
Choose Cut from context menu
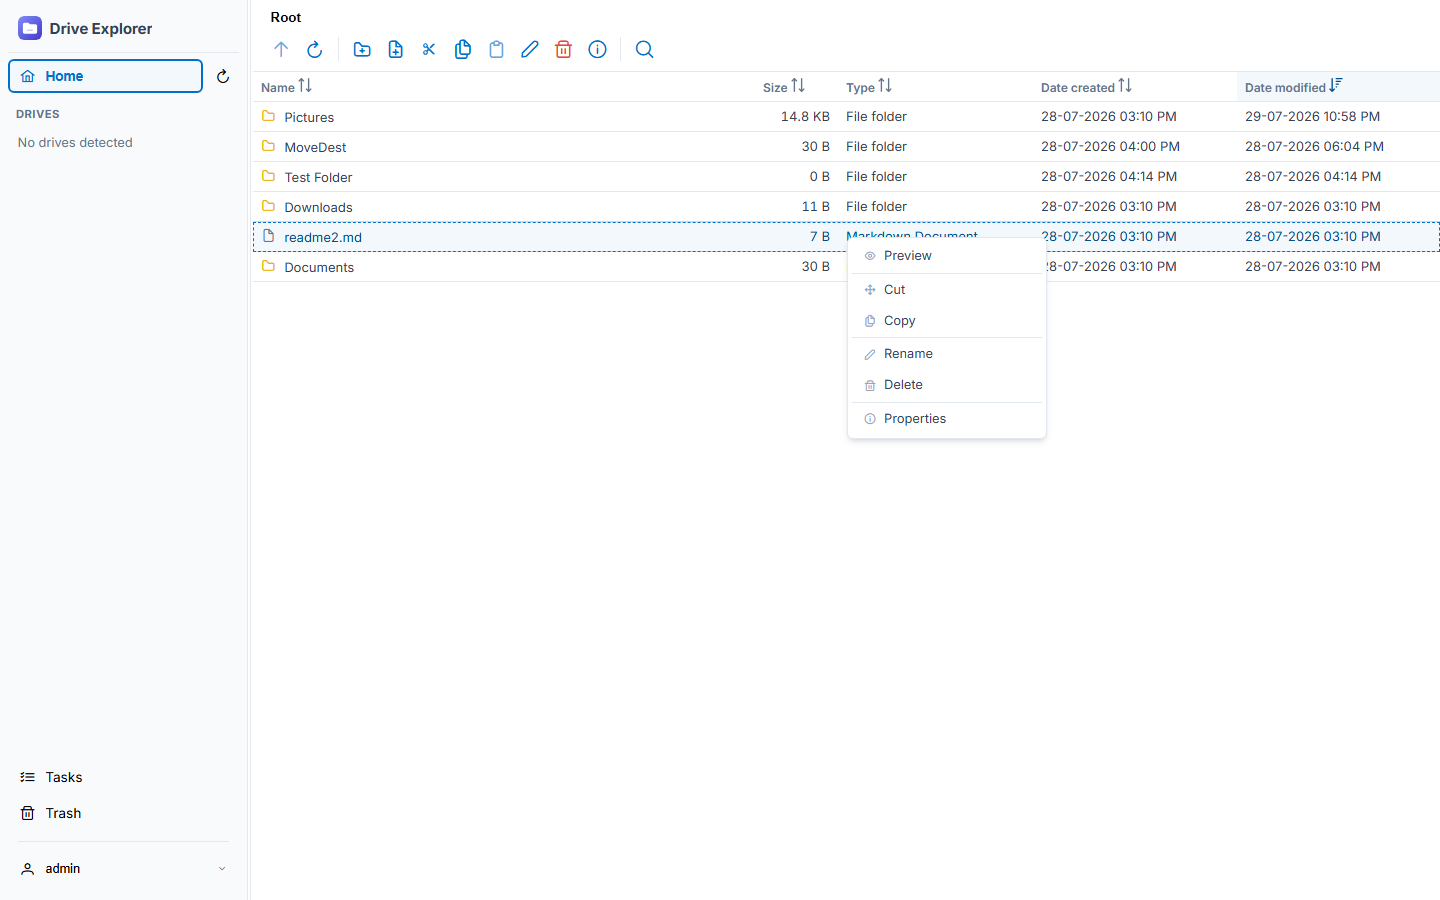point(947,290)
